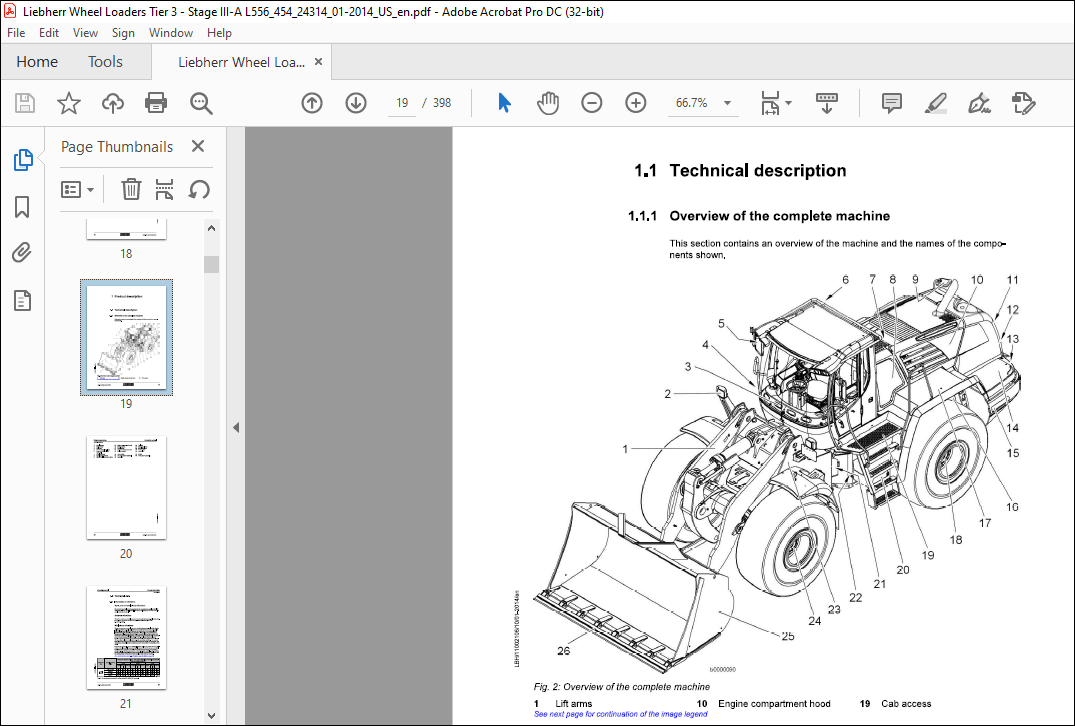Select the Highlight text tool
1075x726 pixels.
pyautogui.click(x=936, y=104)
